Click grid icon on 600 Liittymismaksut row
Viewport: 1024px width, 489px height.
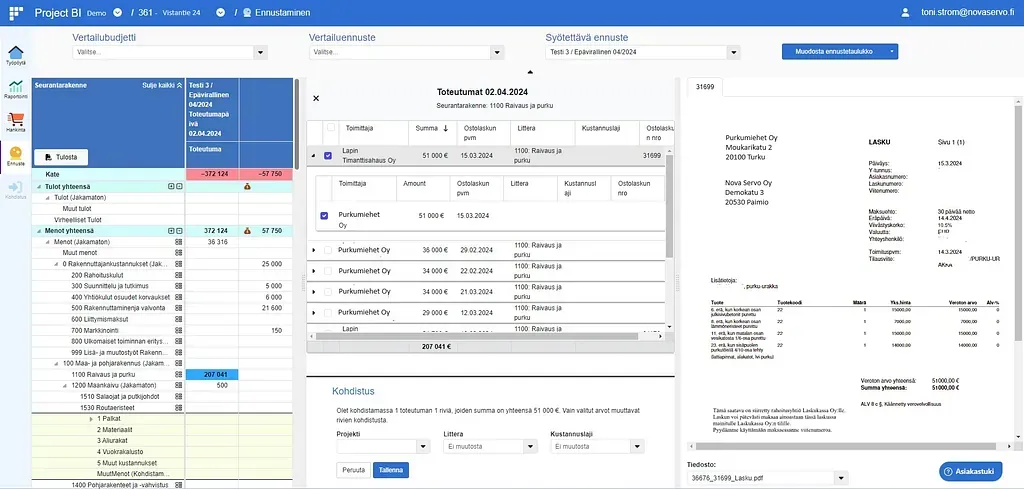[x=179, y=319]
